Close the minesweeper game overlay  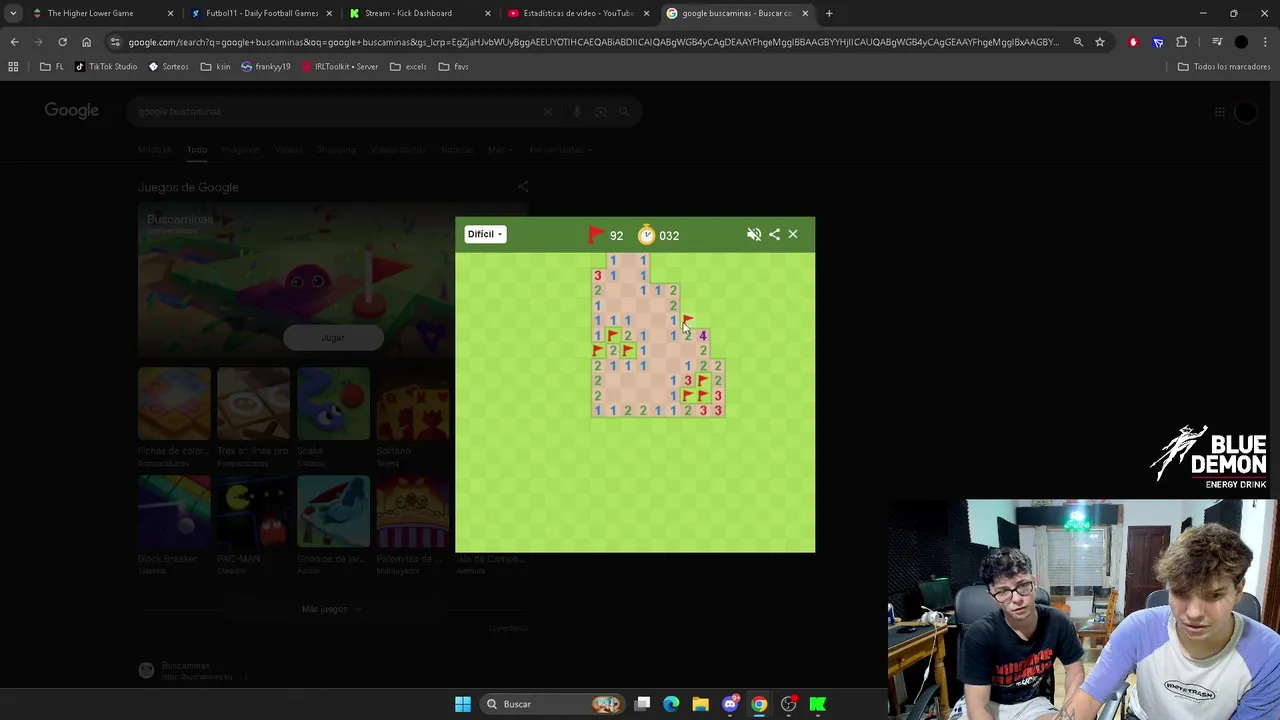coord(793,234)
